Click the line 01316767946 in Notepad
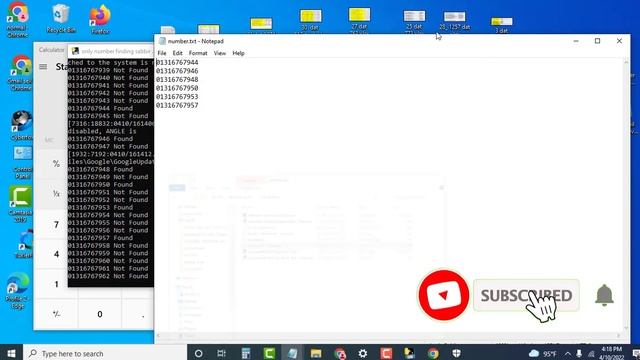The image size is (640, 360). coord(177,71)
